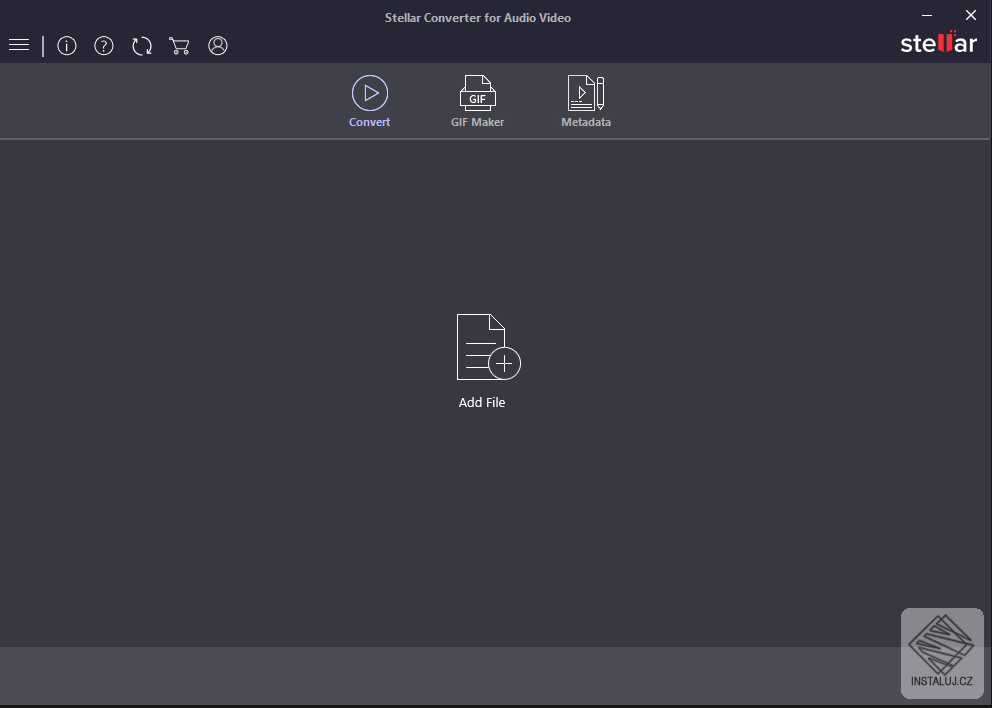Image resolution: width=992 pixels, height=708 pixels.
Task: Open the purchase cart icon
Action: point(180,45)
